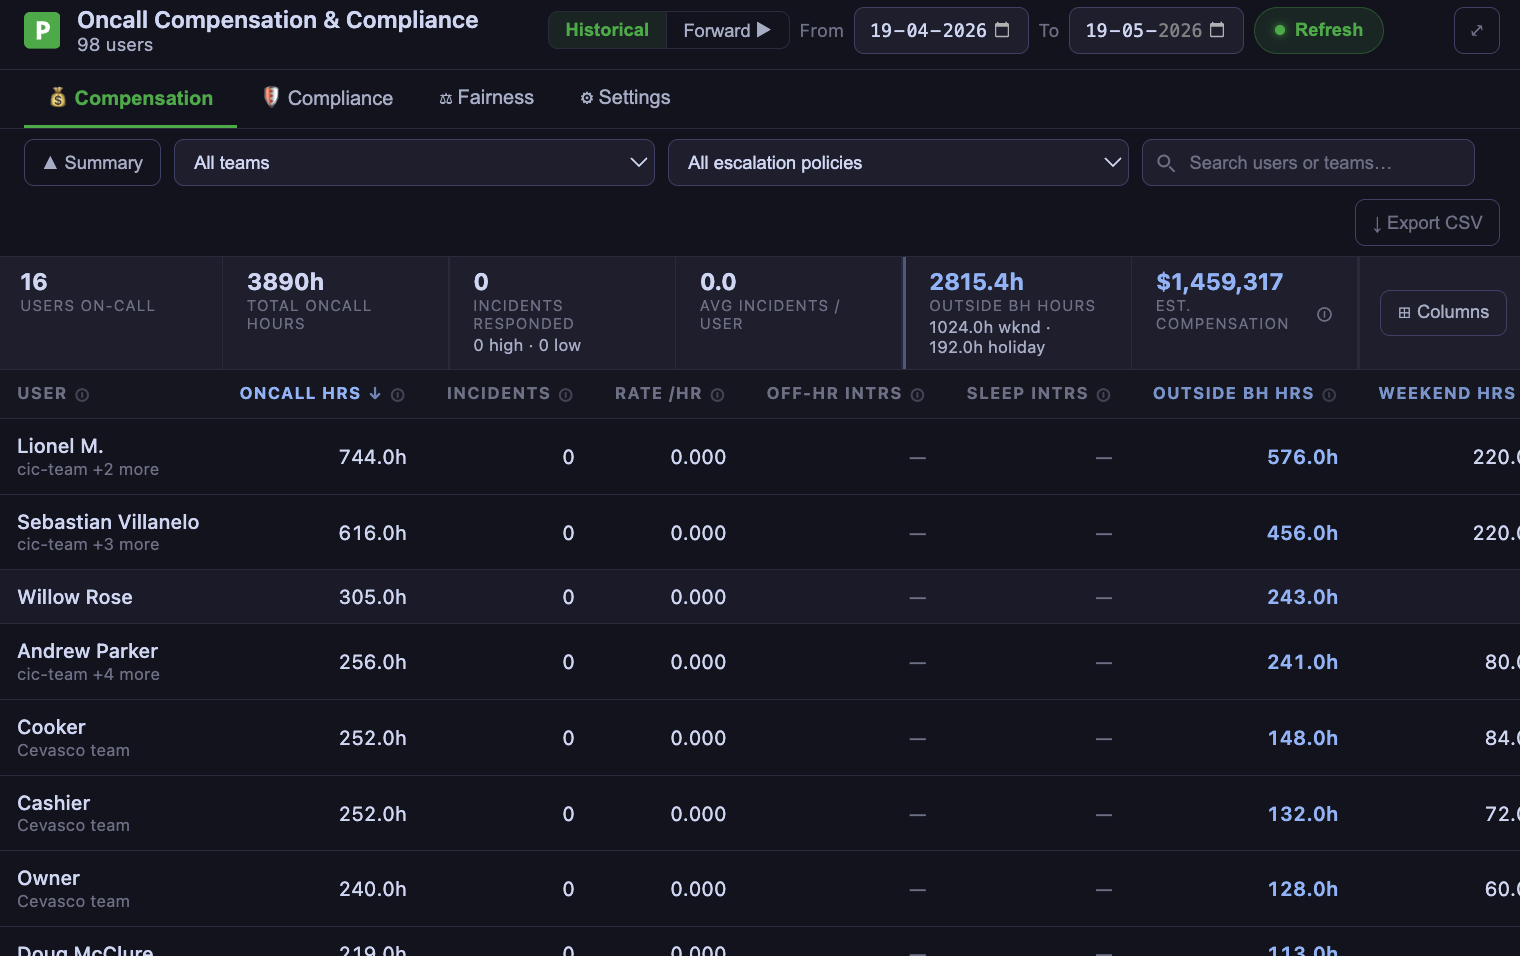Viewport: 1520px width, 956px height.
Task: Export data with Export CSV button
Action: [1427, 223]
